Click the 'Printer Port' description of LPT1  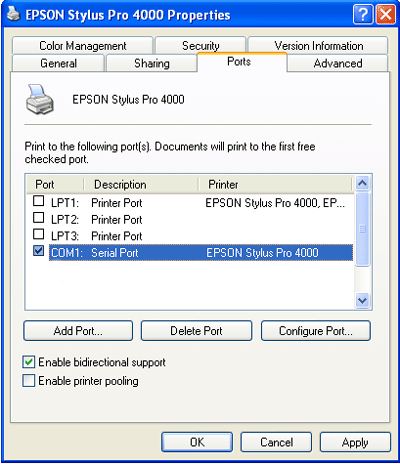point(117,203)
